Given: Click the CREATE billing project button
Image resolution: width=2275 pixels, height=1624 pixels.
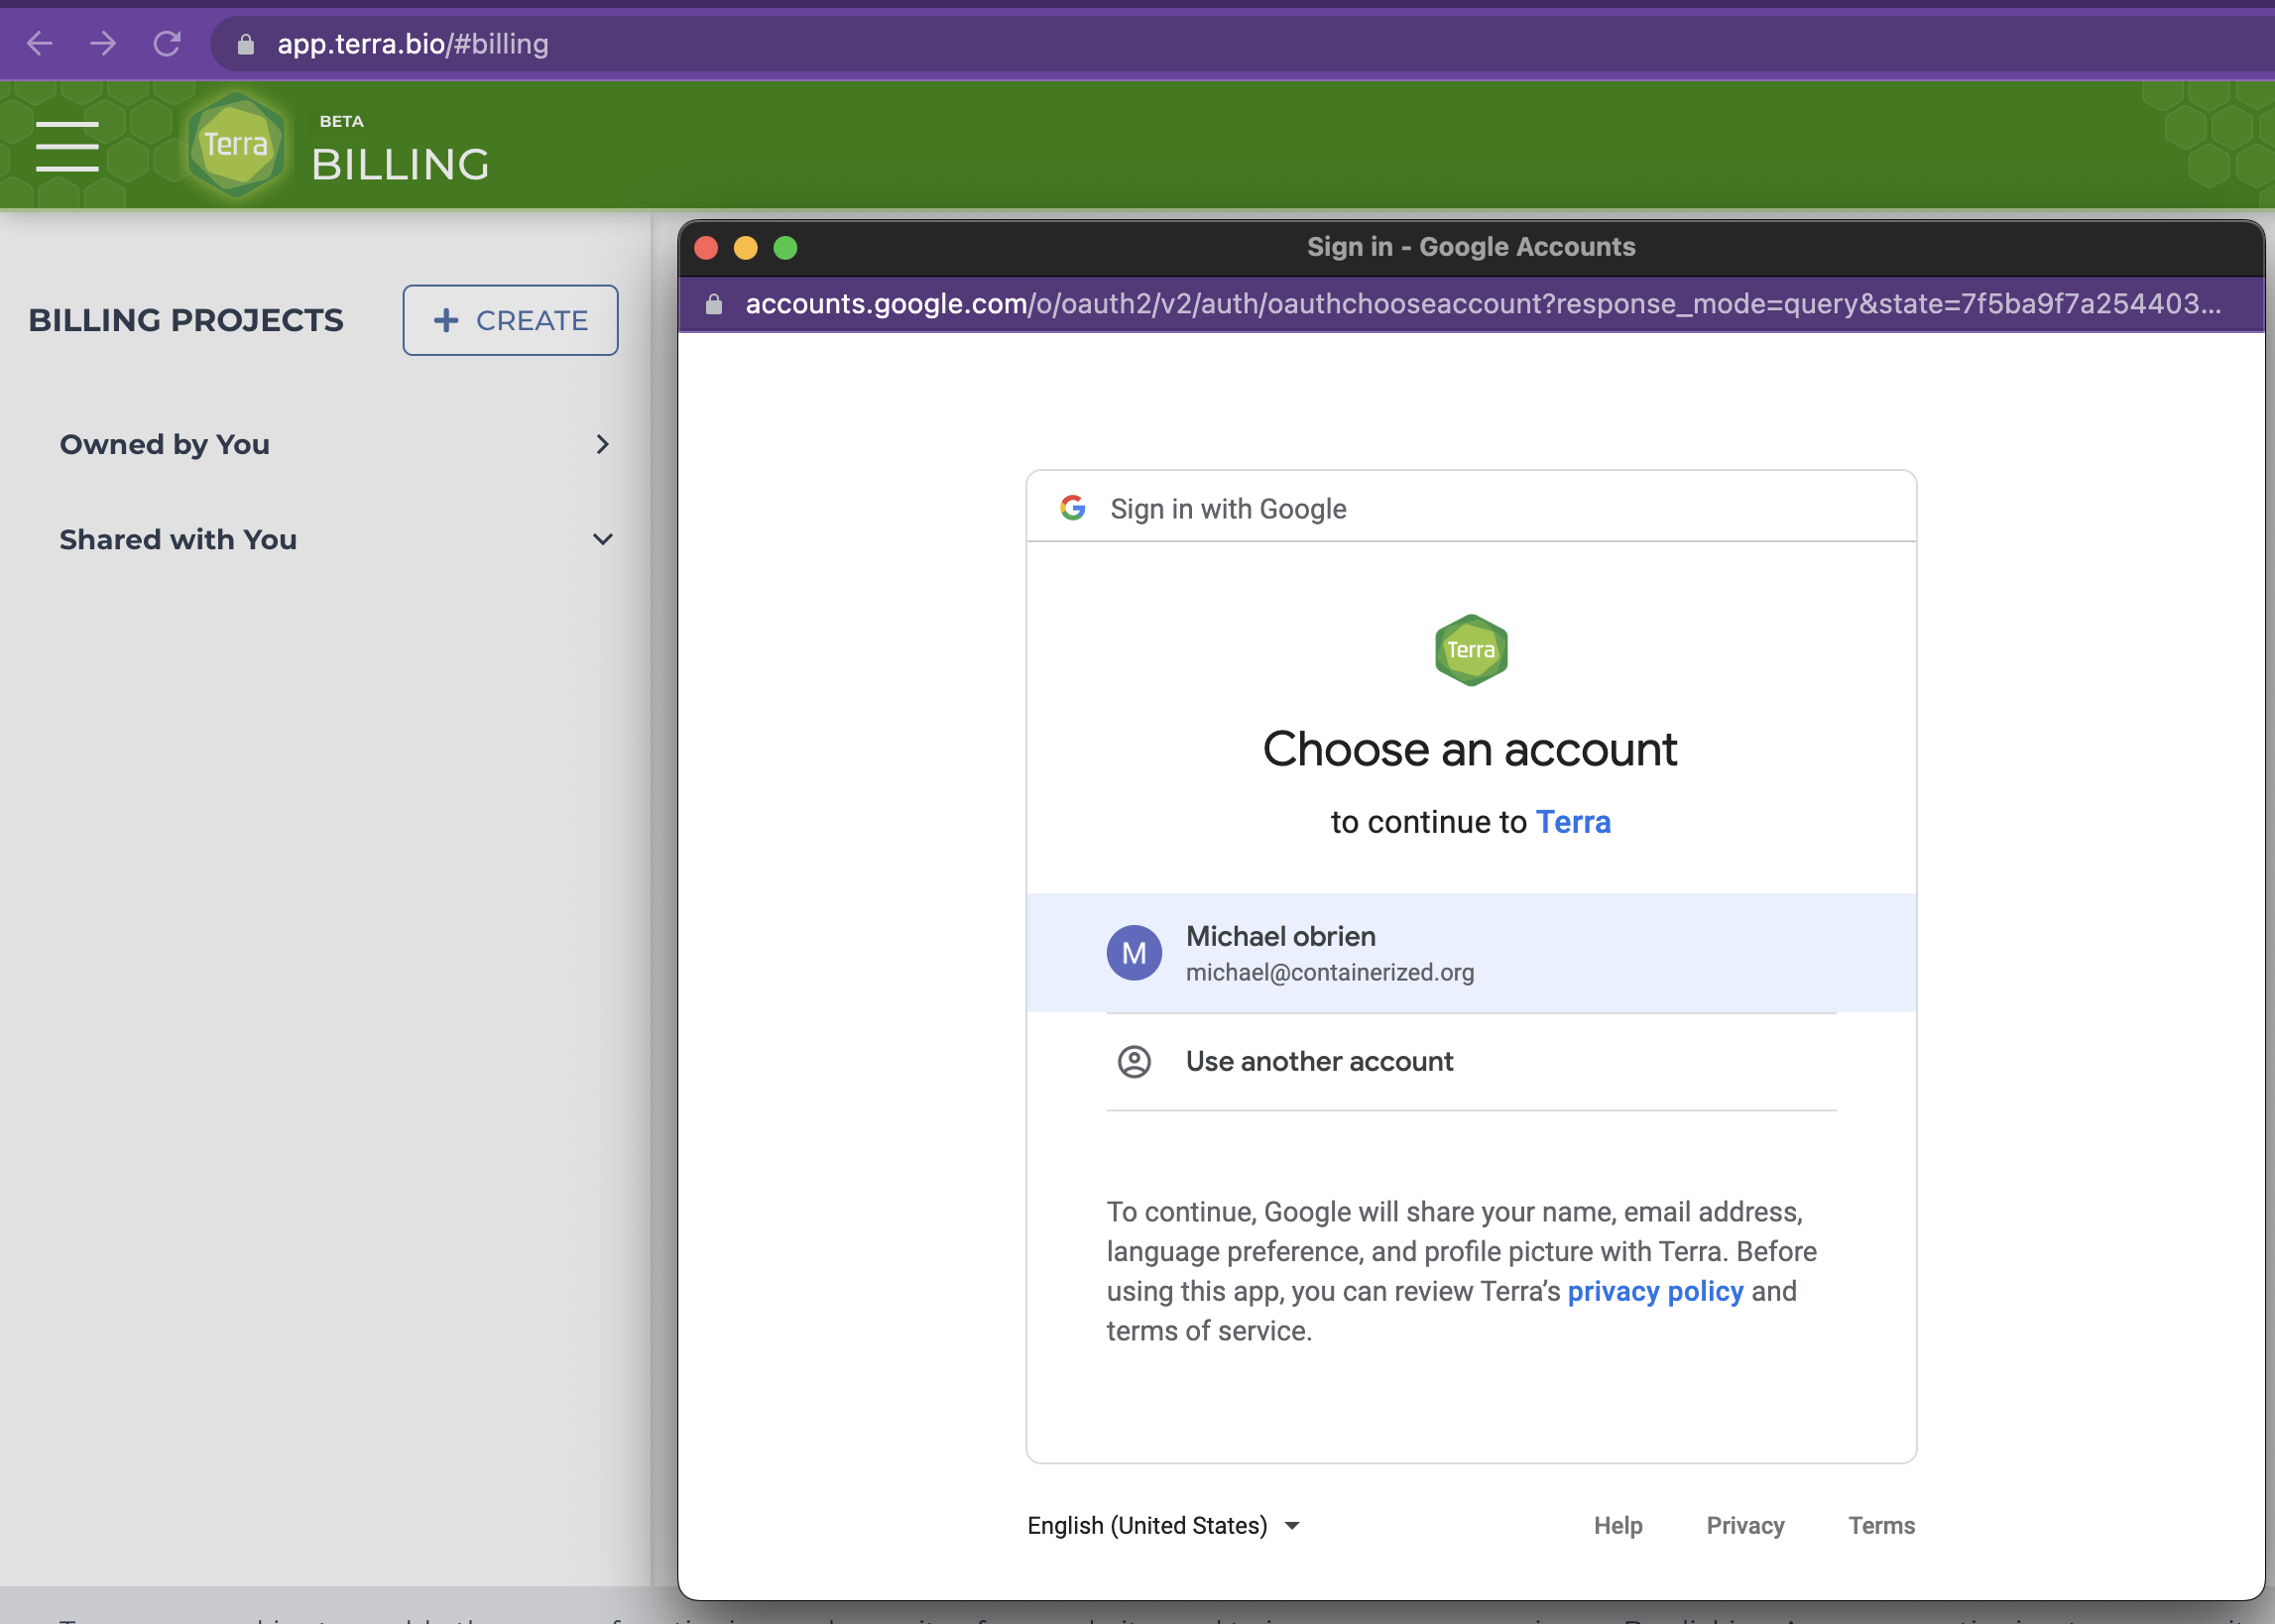Looking at the screenshot, I should (x=510, y=320).
